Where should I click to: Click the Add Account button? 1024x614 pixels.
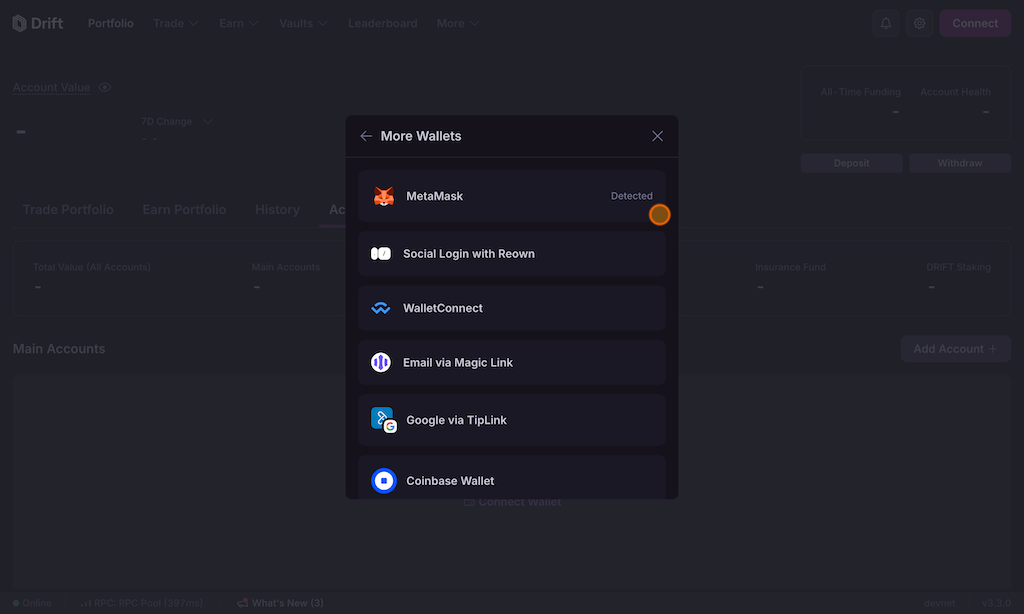tap(955, 349)
